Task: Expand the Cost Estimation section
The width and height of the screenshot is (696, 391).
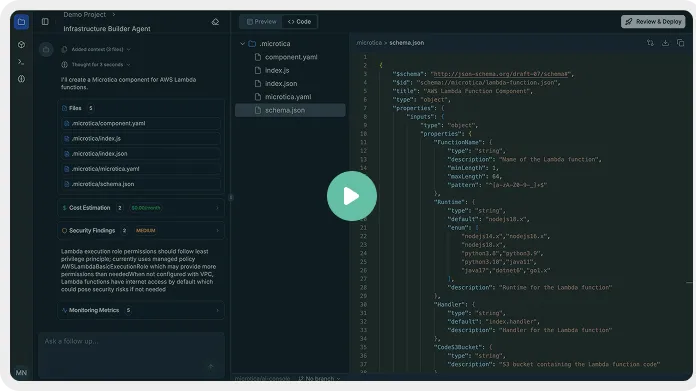Action: tap(141, 208)
